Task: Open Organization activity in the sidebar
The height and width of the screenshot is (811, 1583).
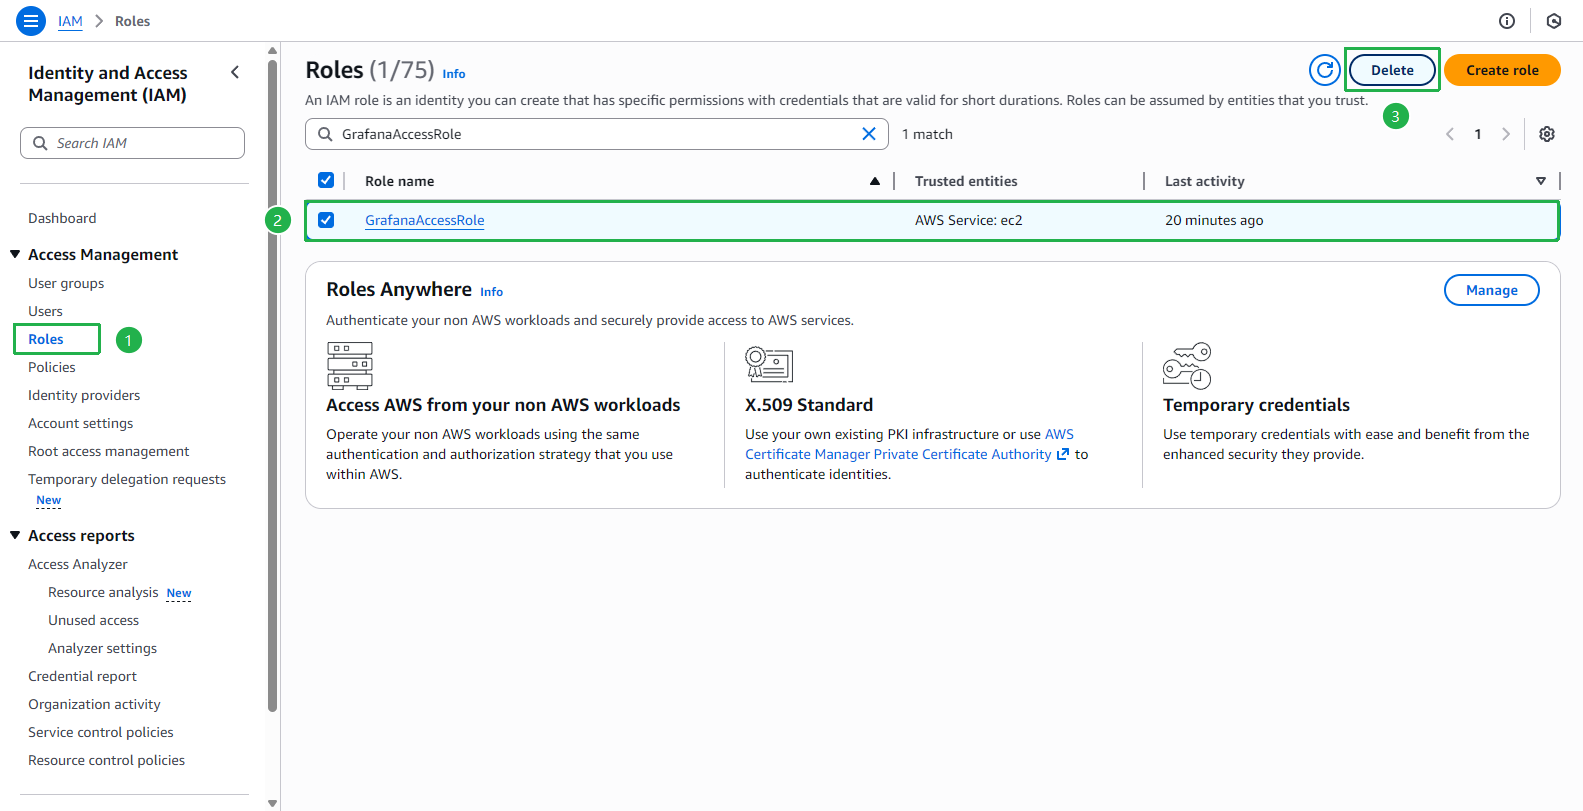Action: pyautogui.click(x=94, y=704)
